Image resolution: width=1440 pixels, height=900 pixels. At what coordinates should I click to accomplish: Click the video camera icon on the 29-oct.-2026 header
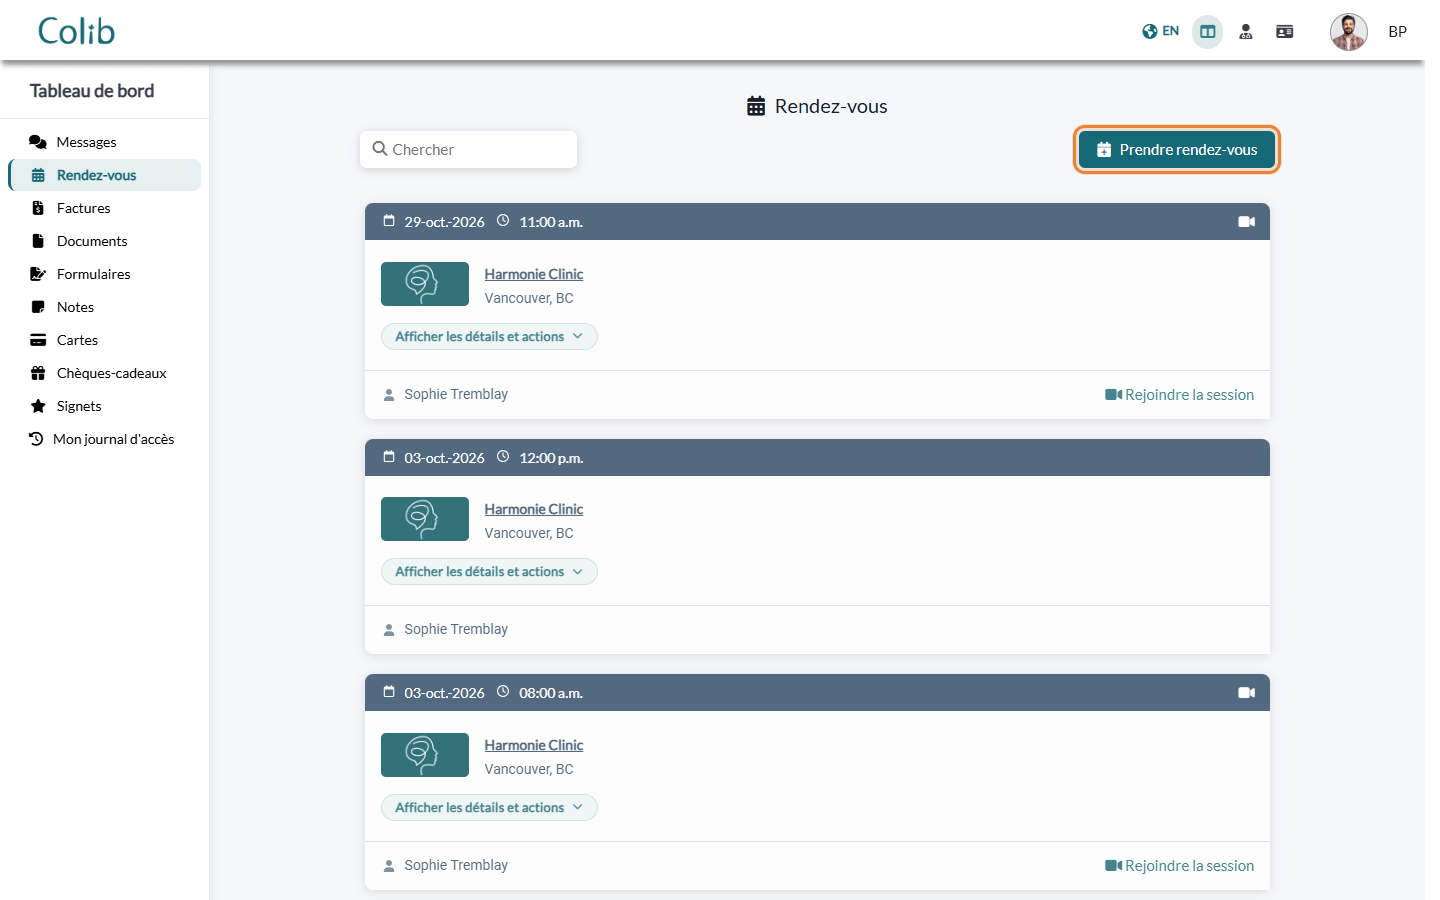pyautogui.click(x=1247, y=222)
